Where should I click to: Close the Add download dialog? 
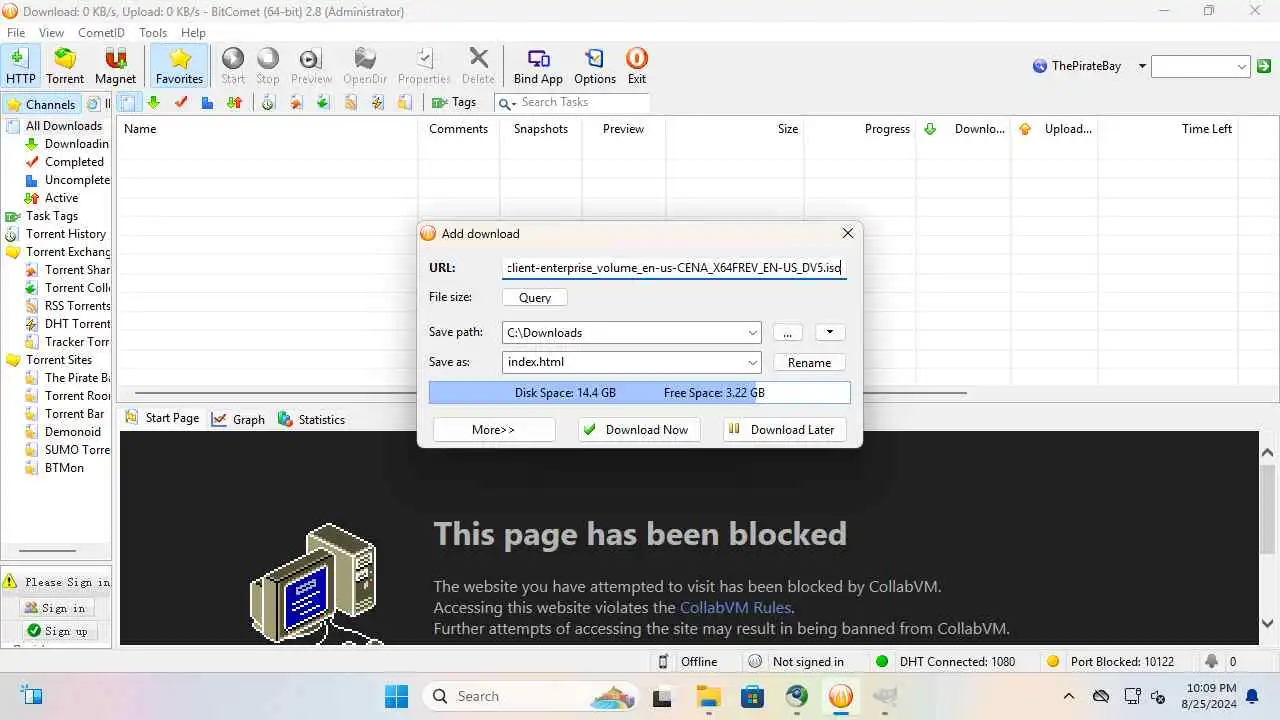coord(848,233)
